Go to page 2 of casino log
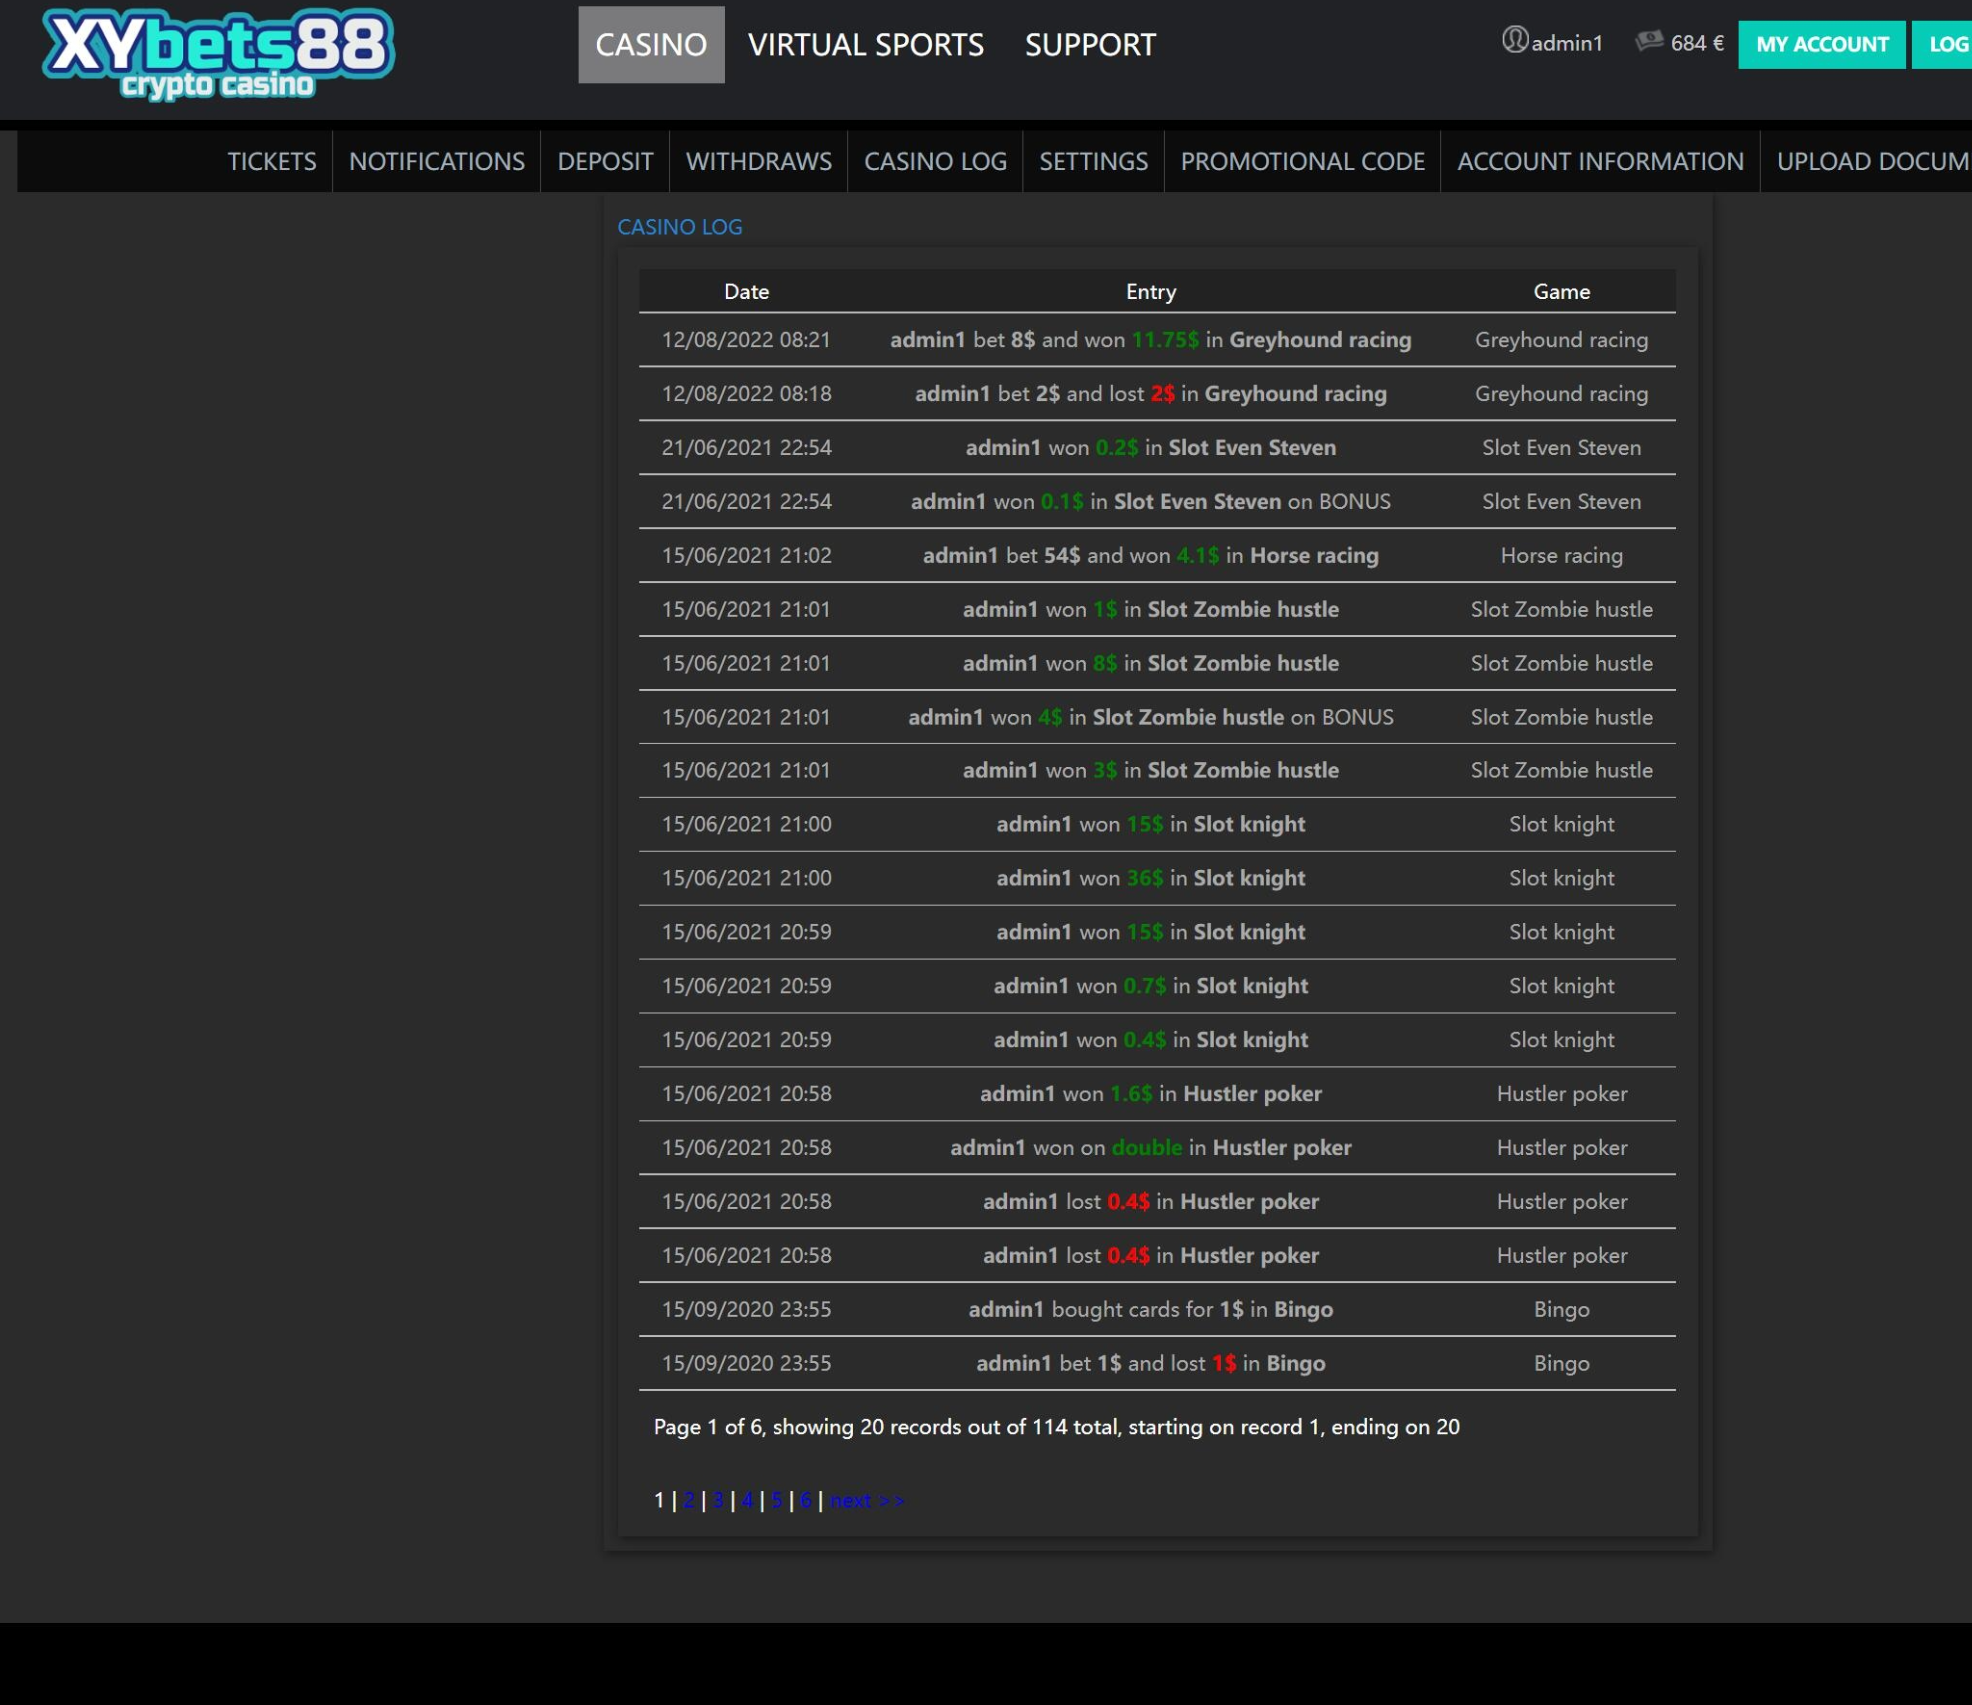This screenshot has width=1972, height=1705. click(688, 1500)
